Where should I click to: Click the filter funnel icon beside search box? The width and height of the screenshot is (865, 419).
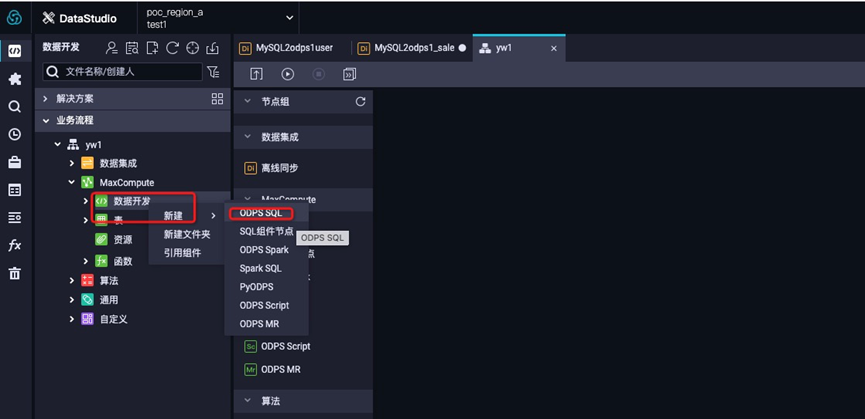(x=213, y=72)
